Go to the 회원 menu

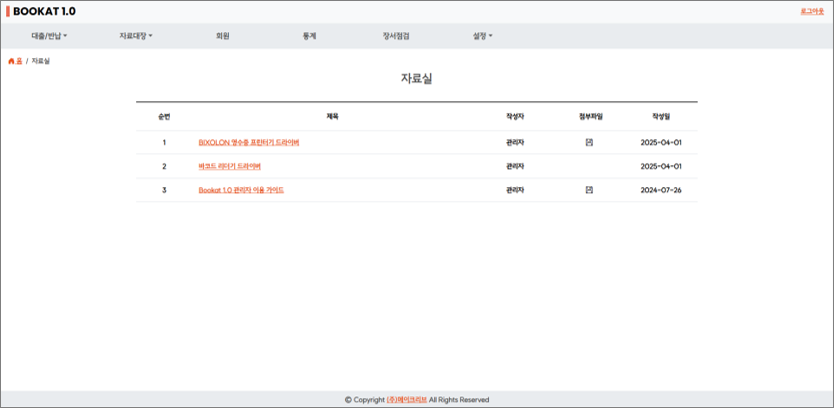[x=223, y=36]
